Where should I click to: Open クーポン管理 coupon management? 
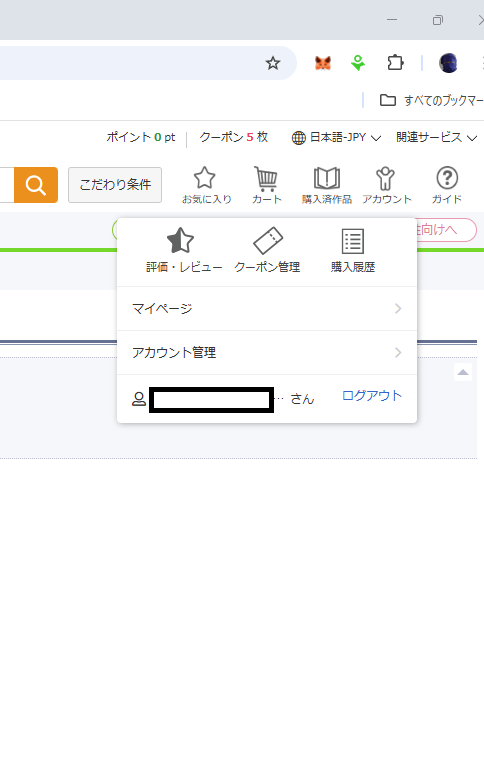click(x=267, y=251)
